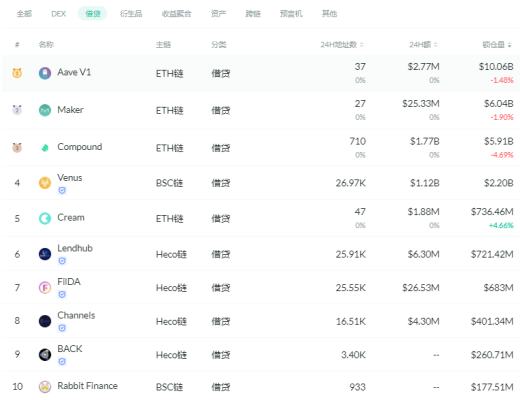Click the 分类 column header

[x=219, y=44]
